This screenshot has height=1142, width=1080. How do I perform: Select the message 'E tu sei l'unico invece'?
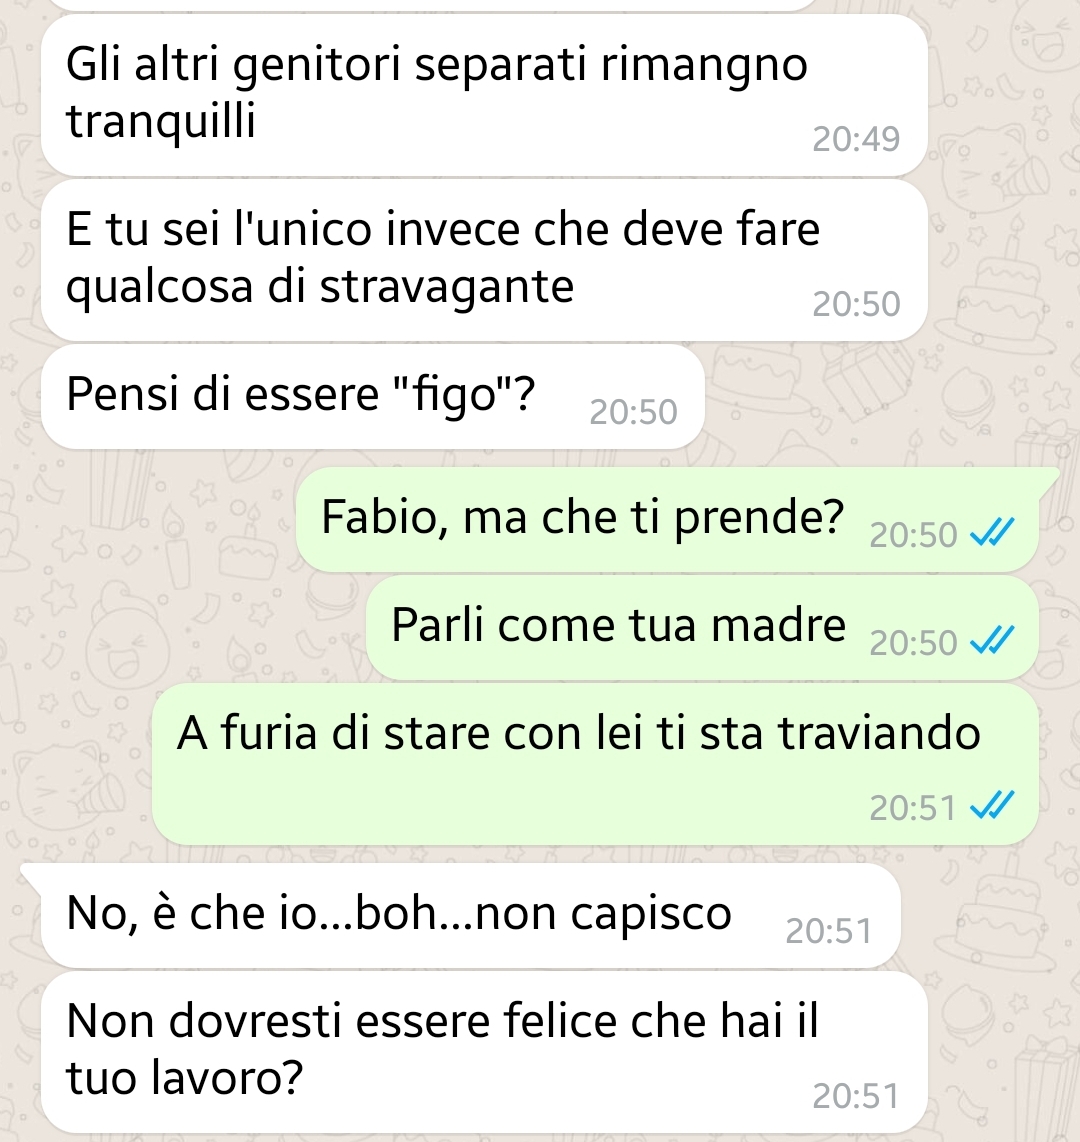coord(484,261)
